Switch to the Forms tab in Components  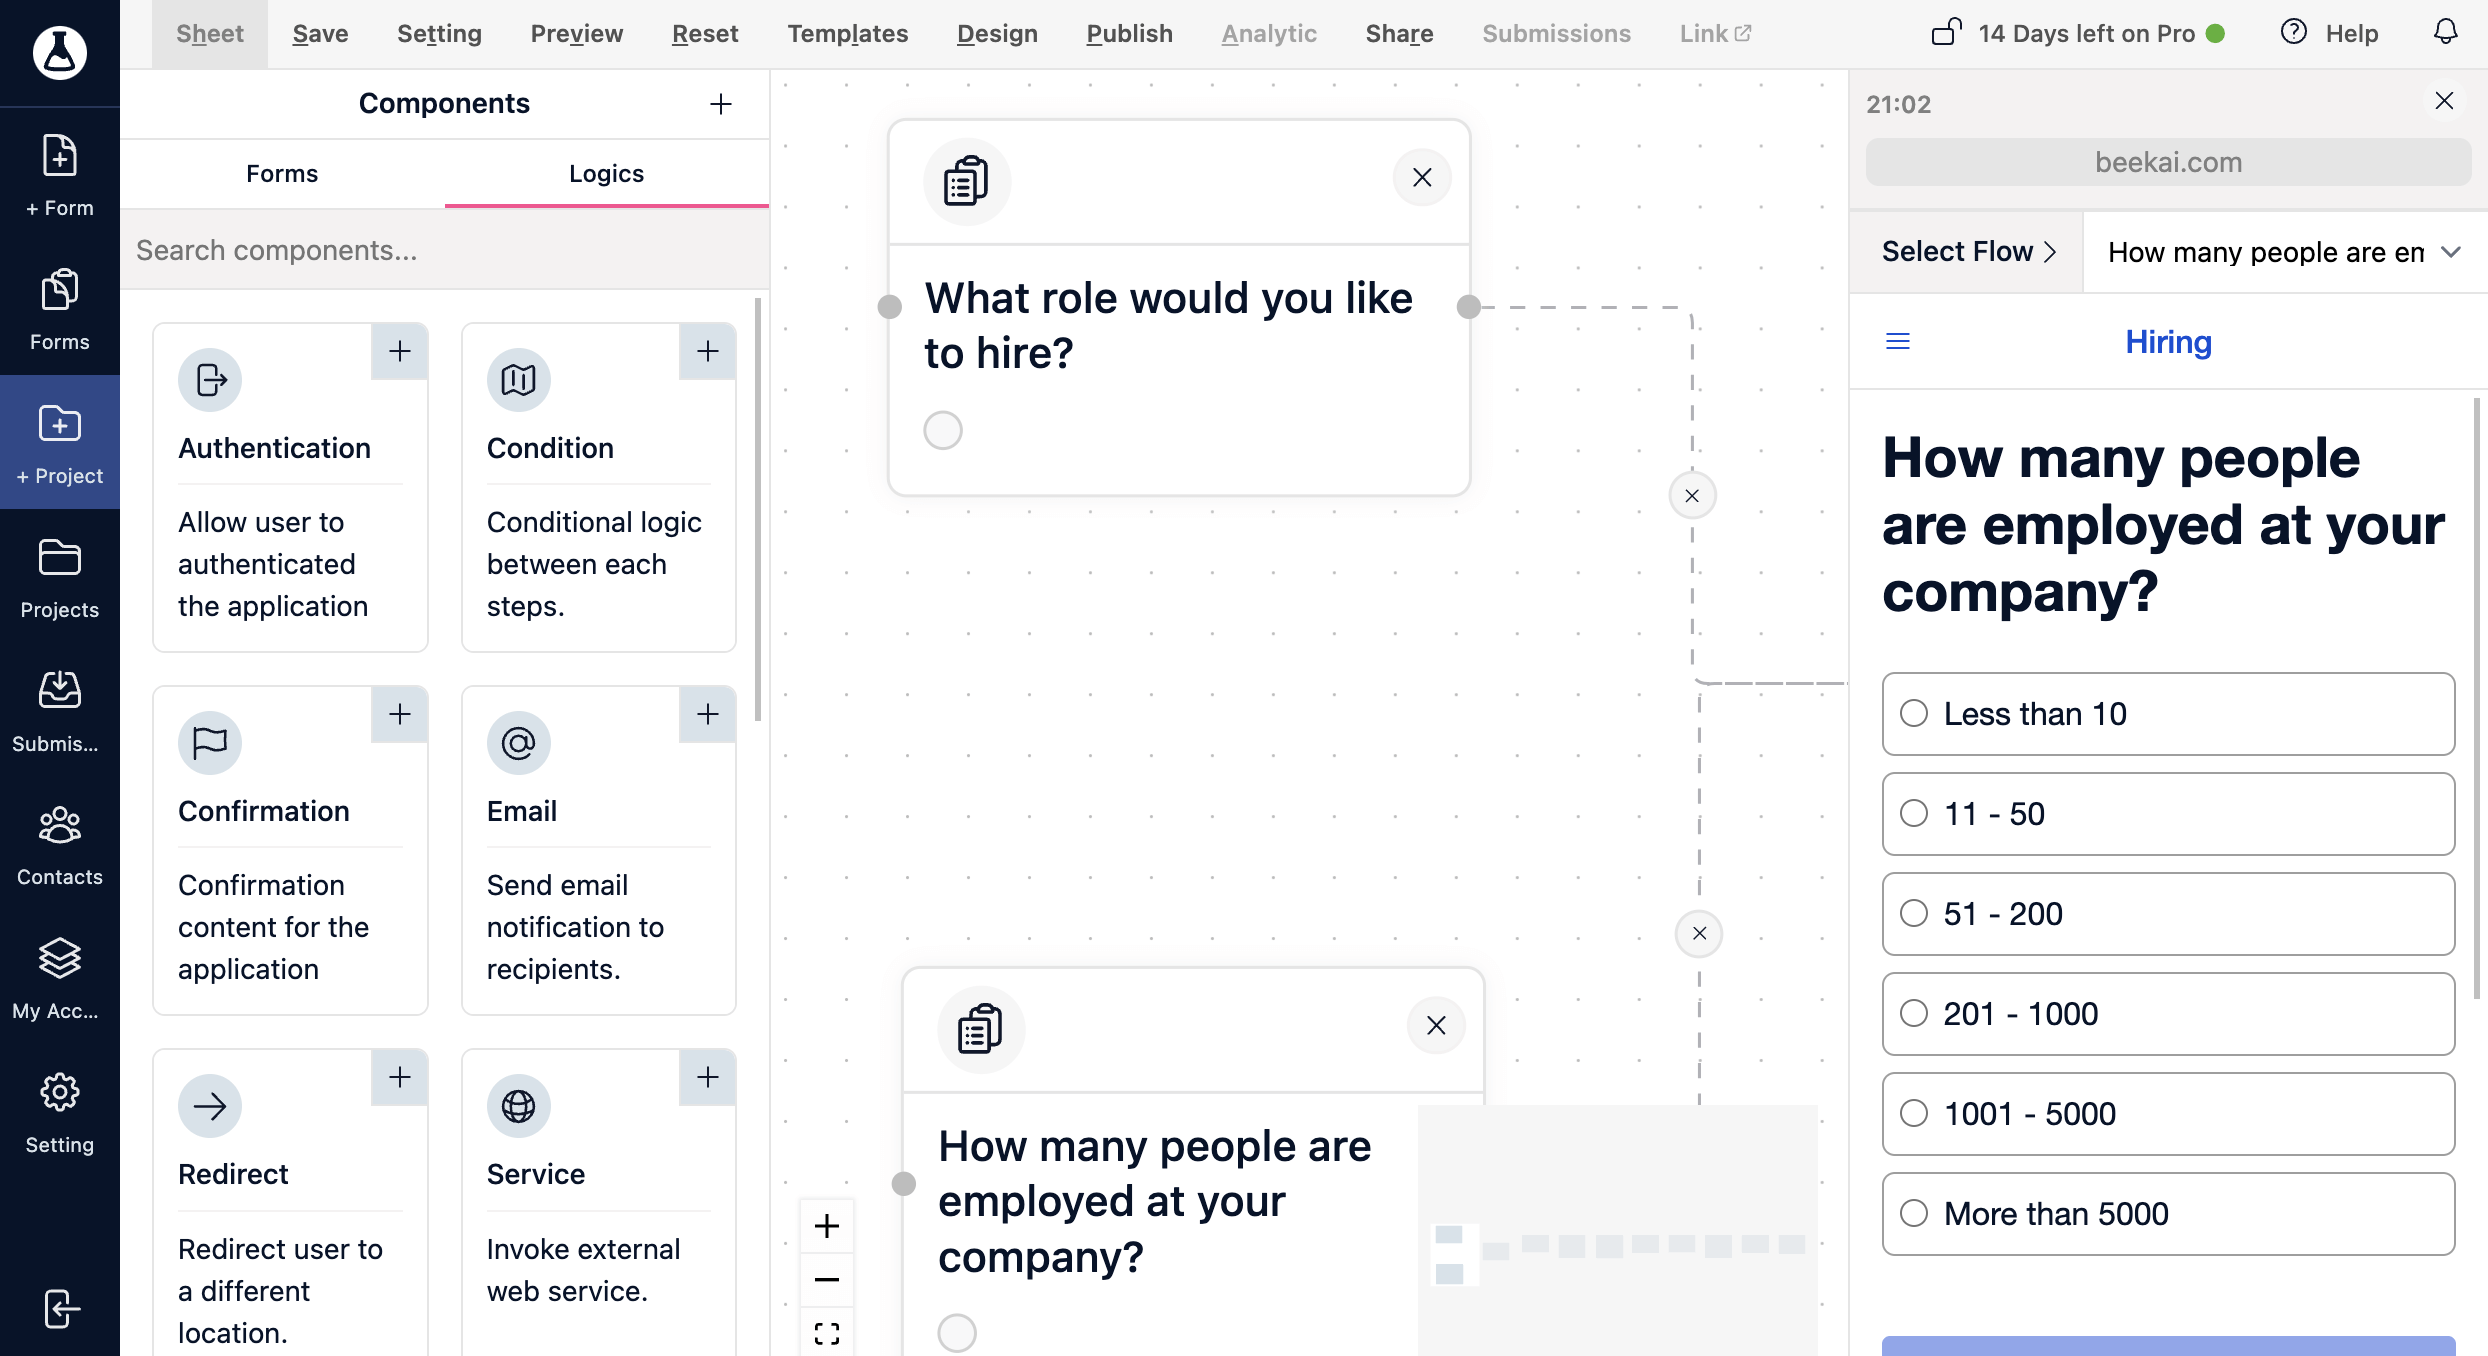(281, 172)
